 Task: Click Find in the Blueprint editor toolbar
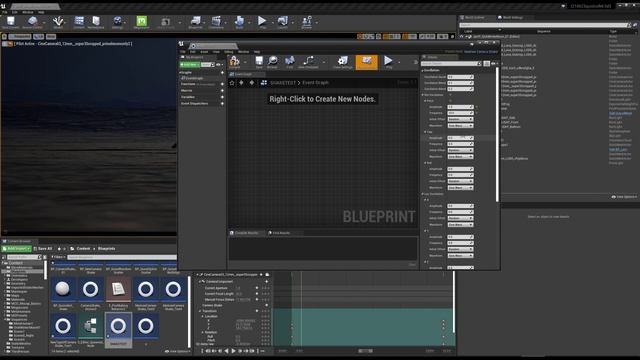[x=289, y=62]
